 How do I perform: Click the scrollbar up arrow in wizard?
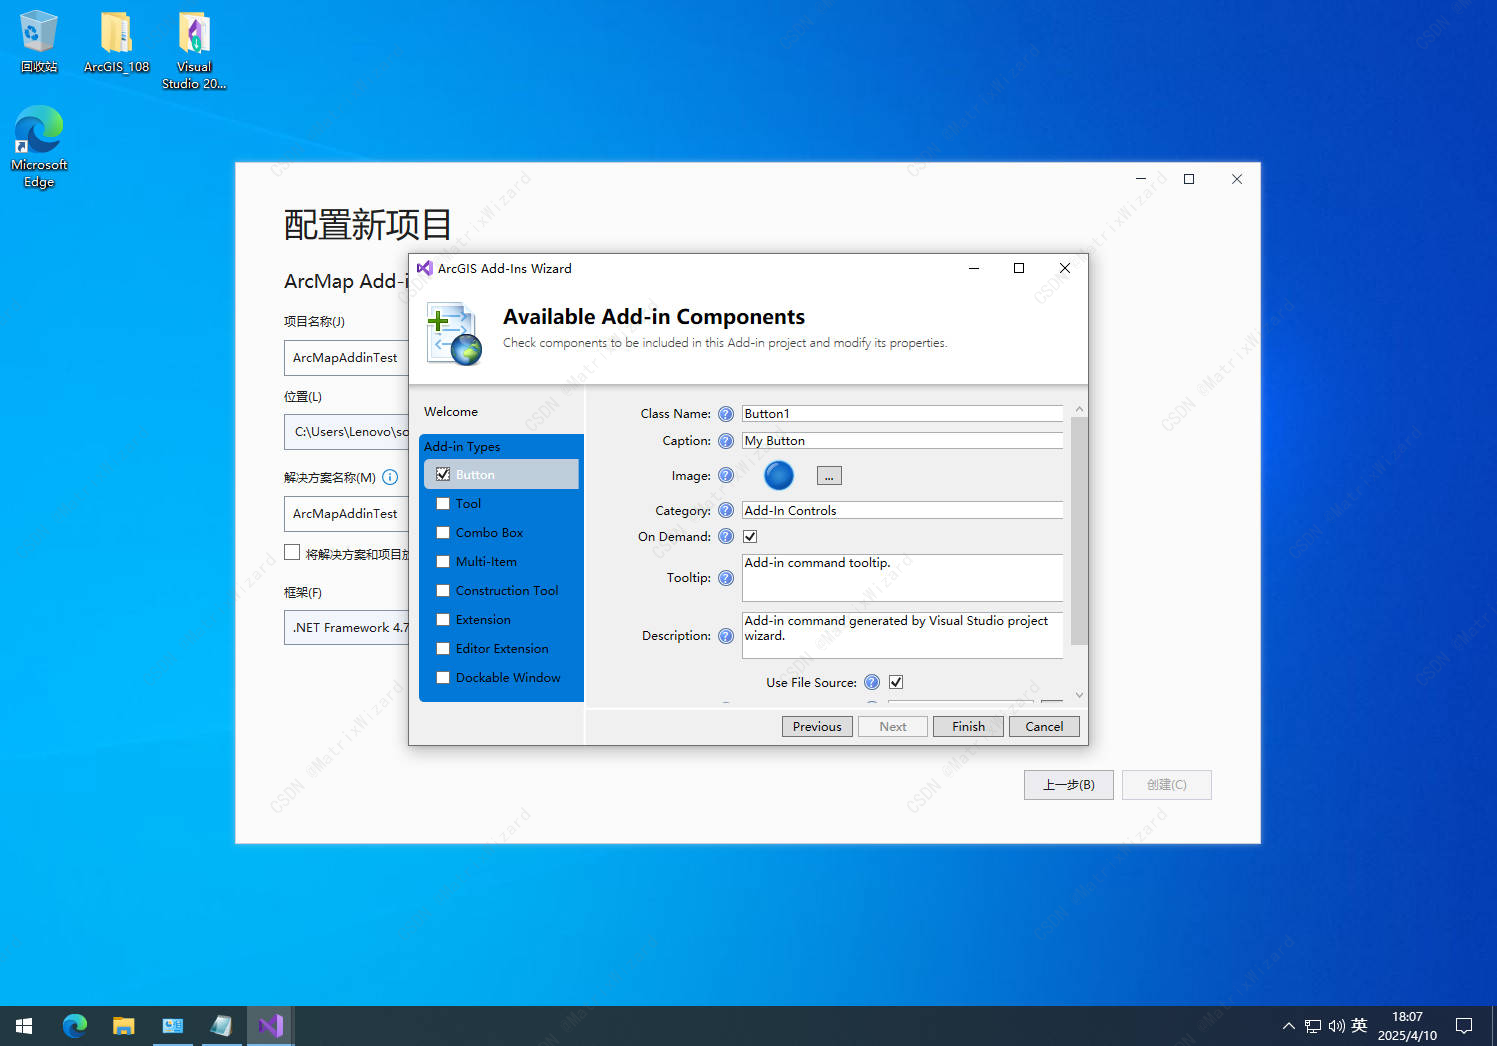tap(1079, 409)
